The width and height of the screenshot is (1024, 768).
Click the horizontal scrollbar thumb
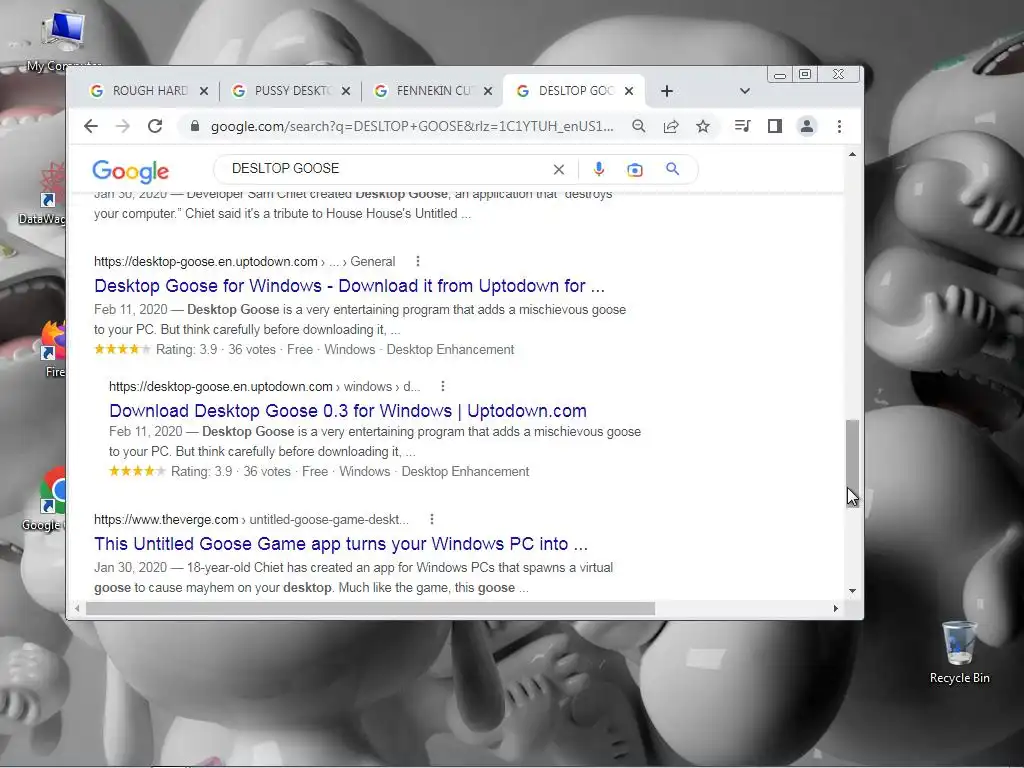370,608
